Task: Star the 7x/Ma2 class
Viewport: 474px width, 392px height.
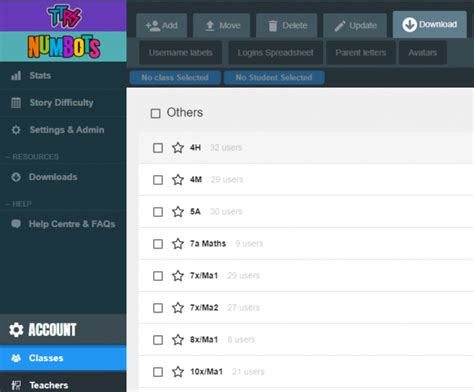Action: 178,307
